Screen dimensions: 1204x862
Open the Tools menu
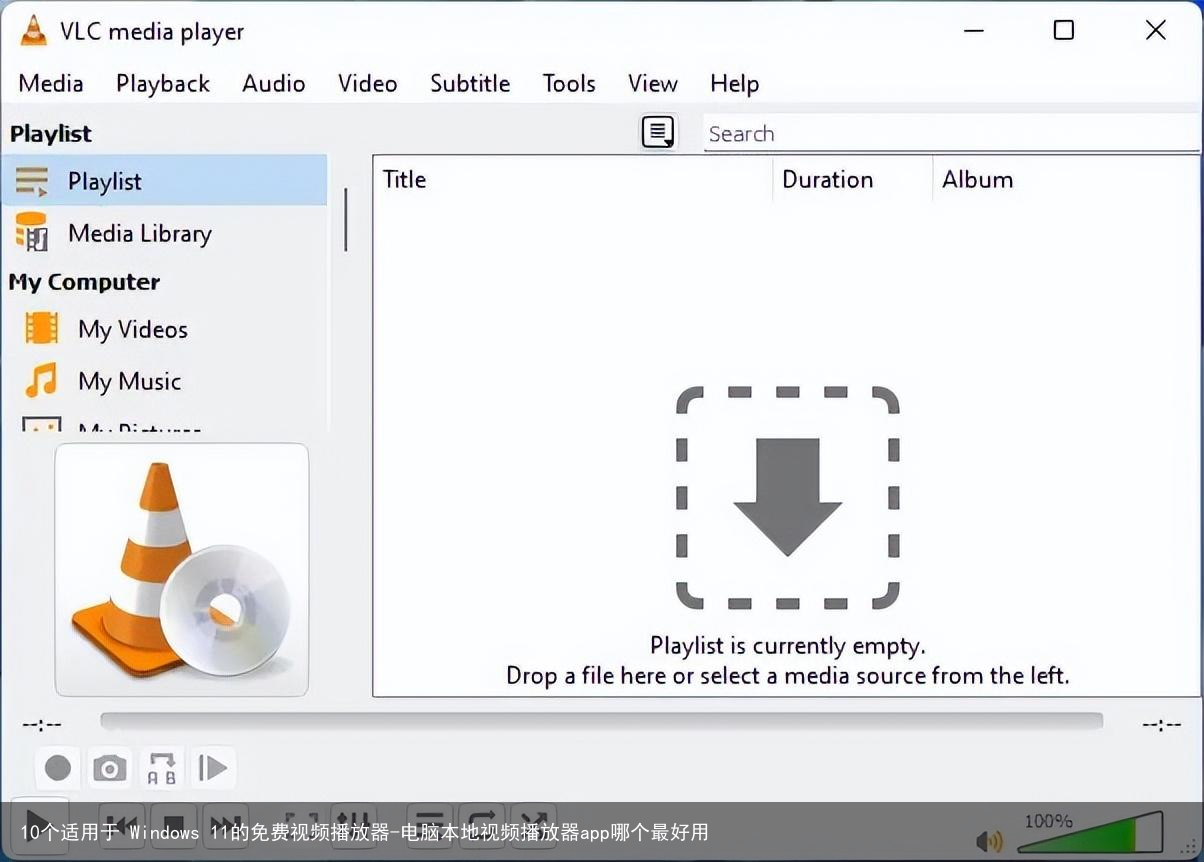[x=569, y=84]
